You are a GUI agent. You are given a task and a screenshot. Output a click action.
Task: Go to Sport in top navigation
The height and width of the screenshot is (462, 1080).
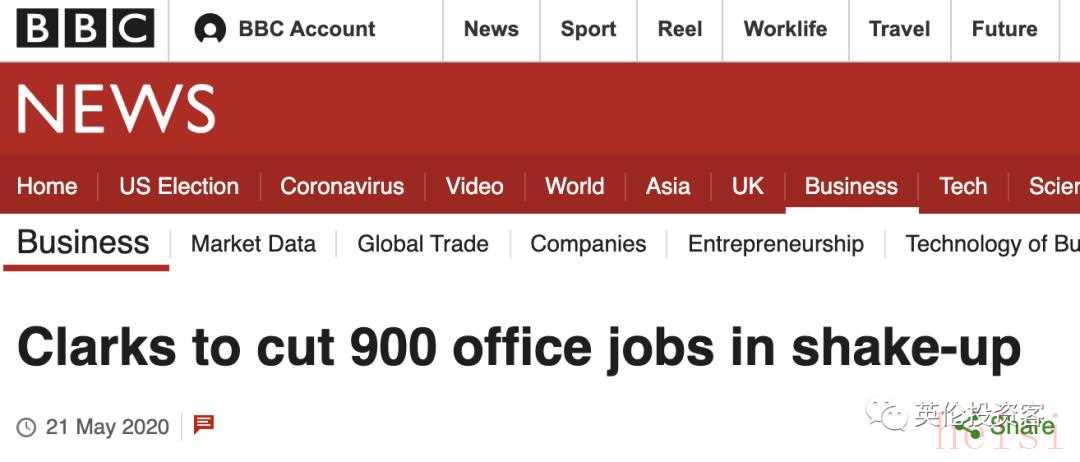pos(588,29)
